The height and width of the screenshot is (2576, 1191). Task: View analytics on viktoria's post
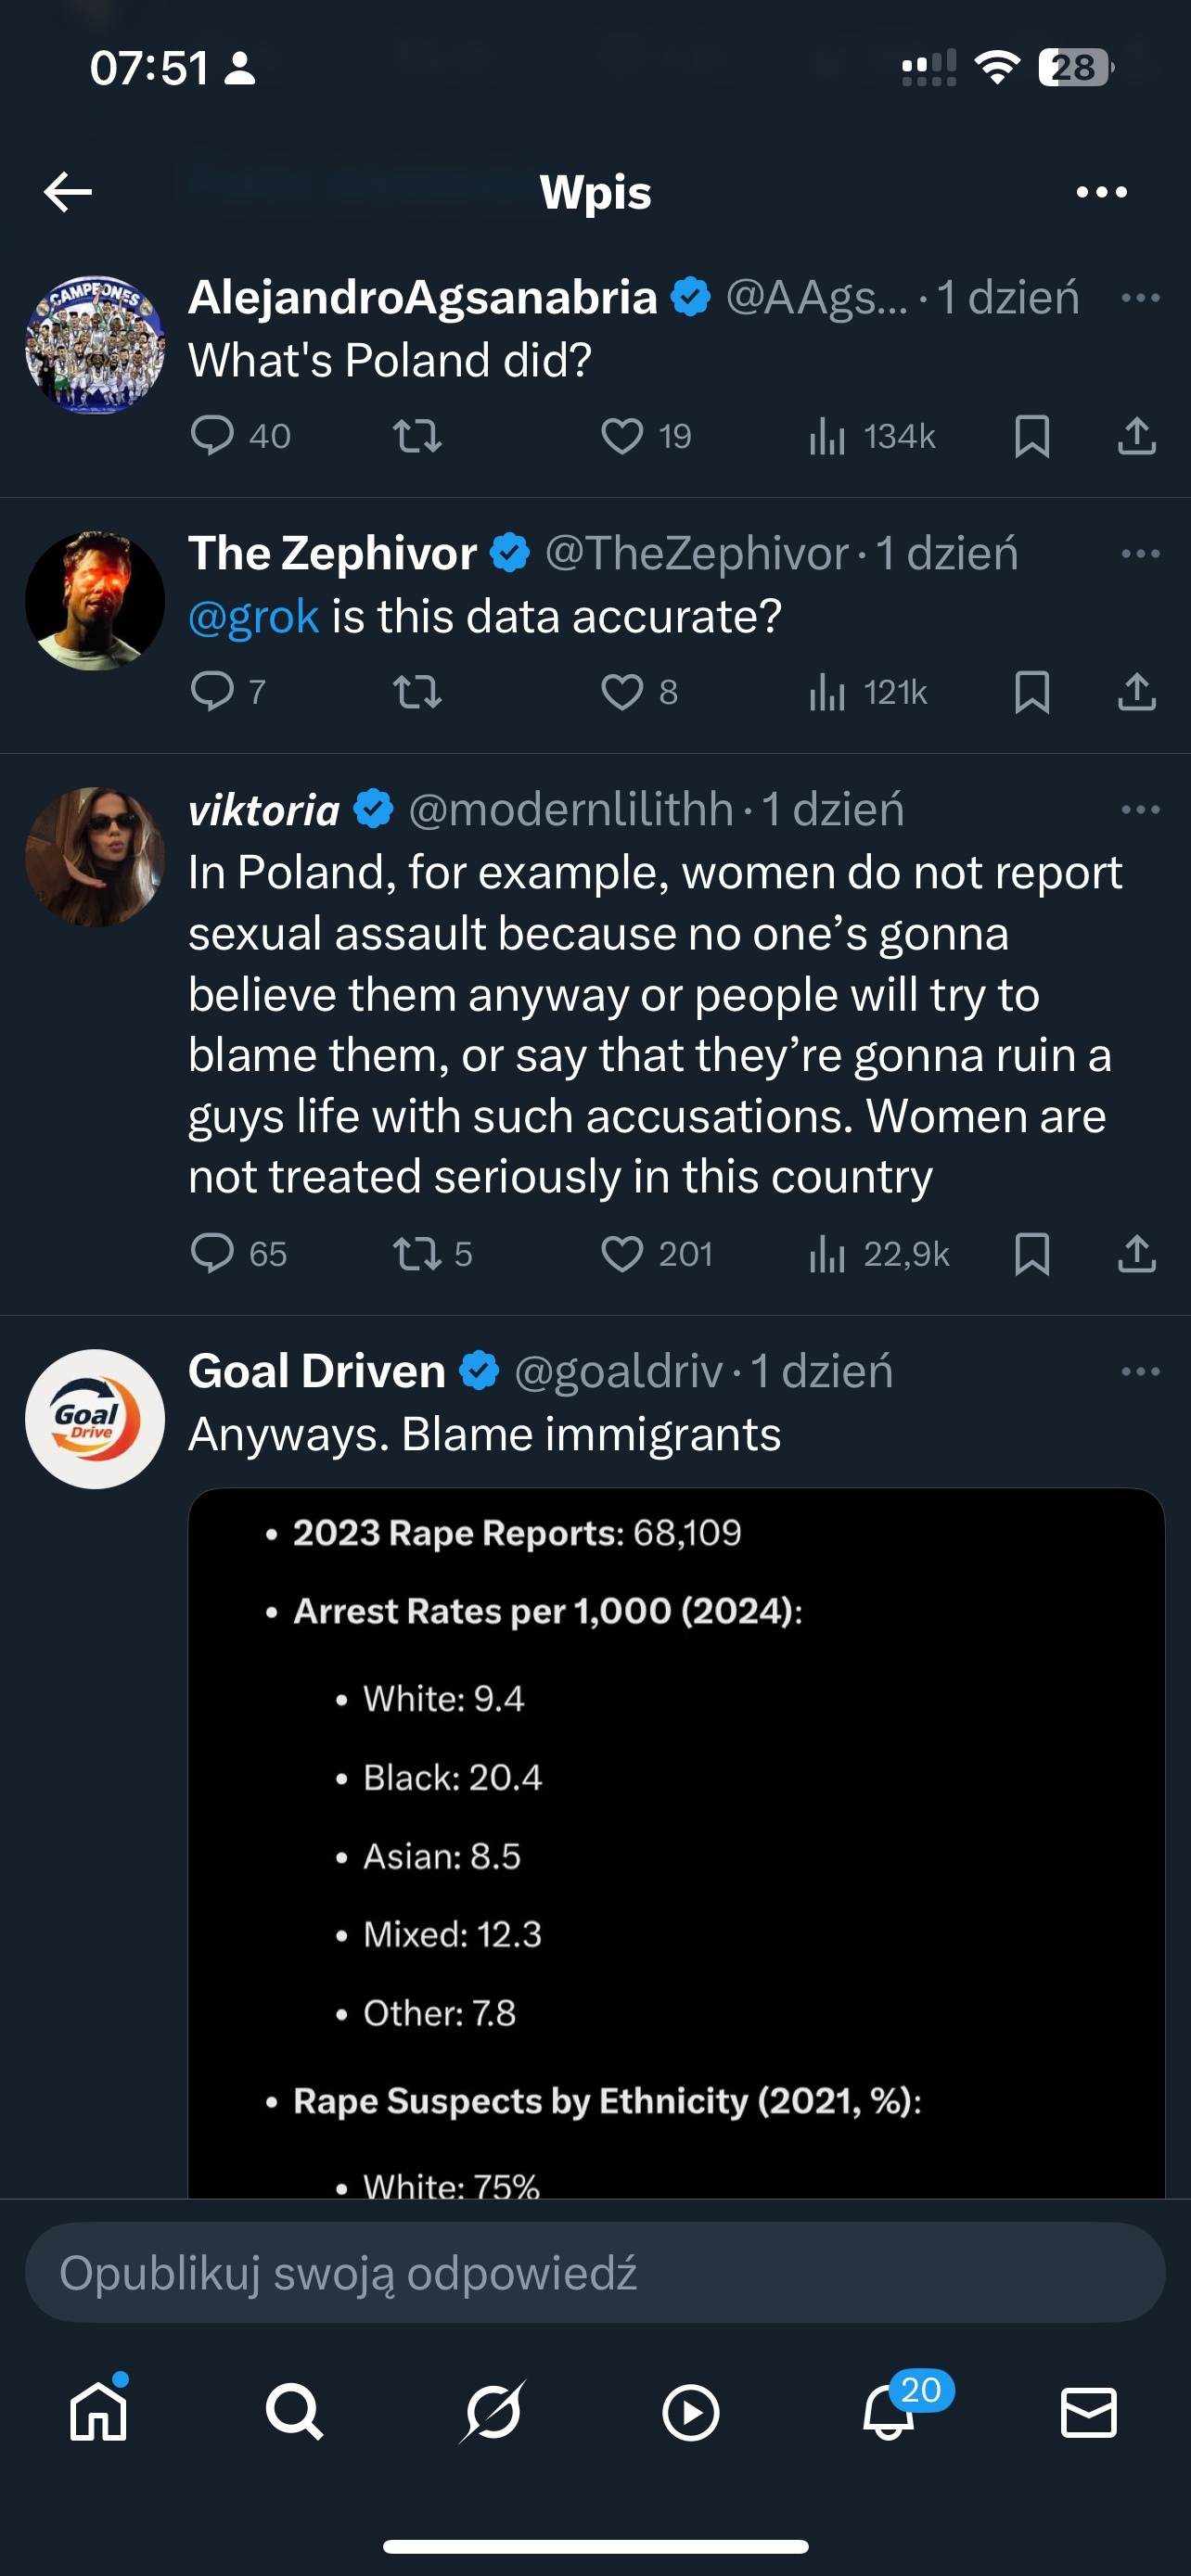(827, 1254)
